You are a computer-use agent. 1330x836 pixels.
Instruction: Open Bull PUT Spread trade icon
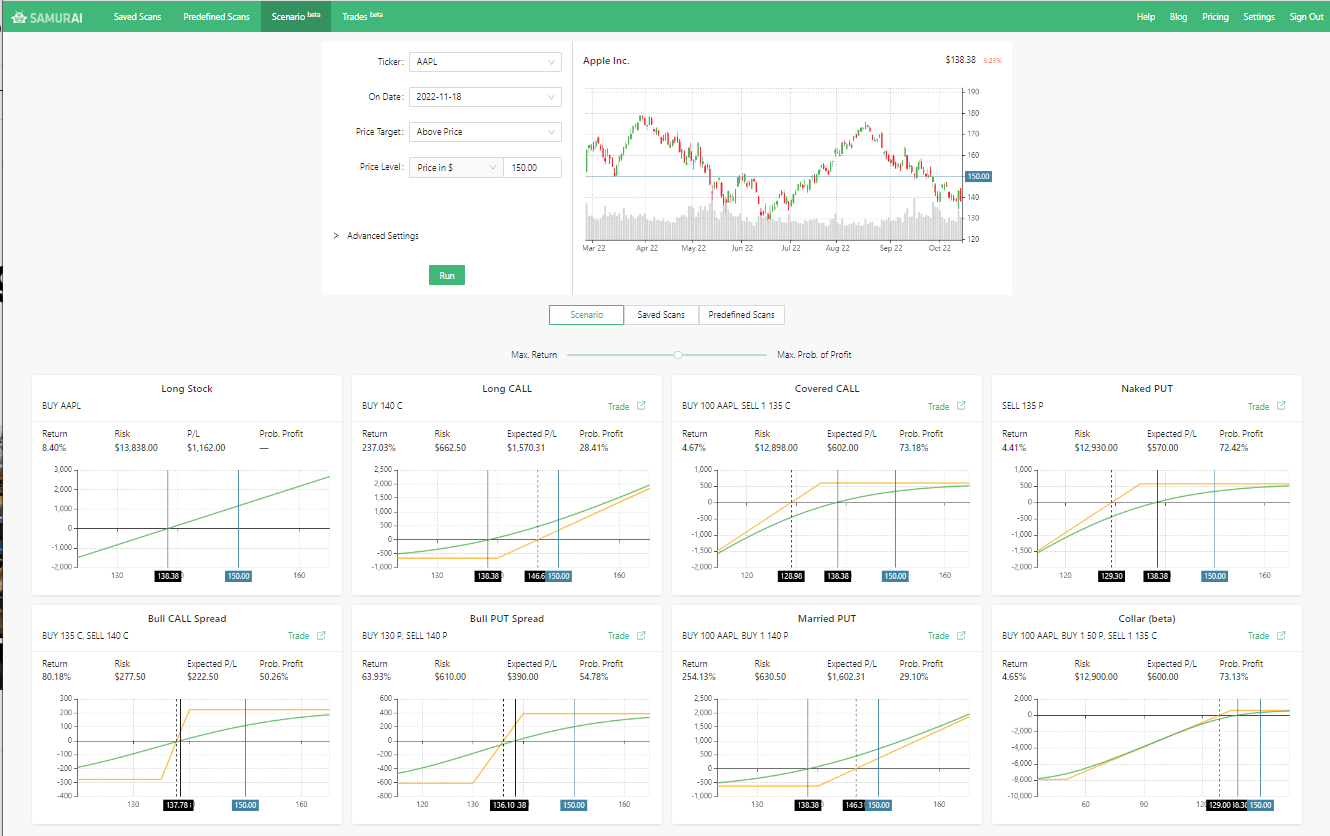pyautogui.click(x=641, y=636)
